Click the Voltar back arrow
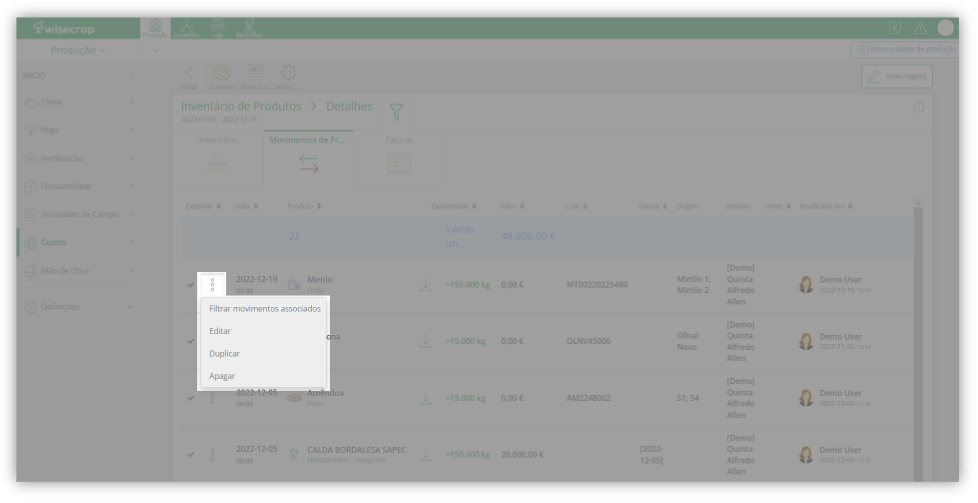Image resolution: width=978 pixels, height=503 pixels. (x=189, y=77)
